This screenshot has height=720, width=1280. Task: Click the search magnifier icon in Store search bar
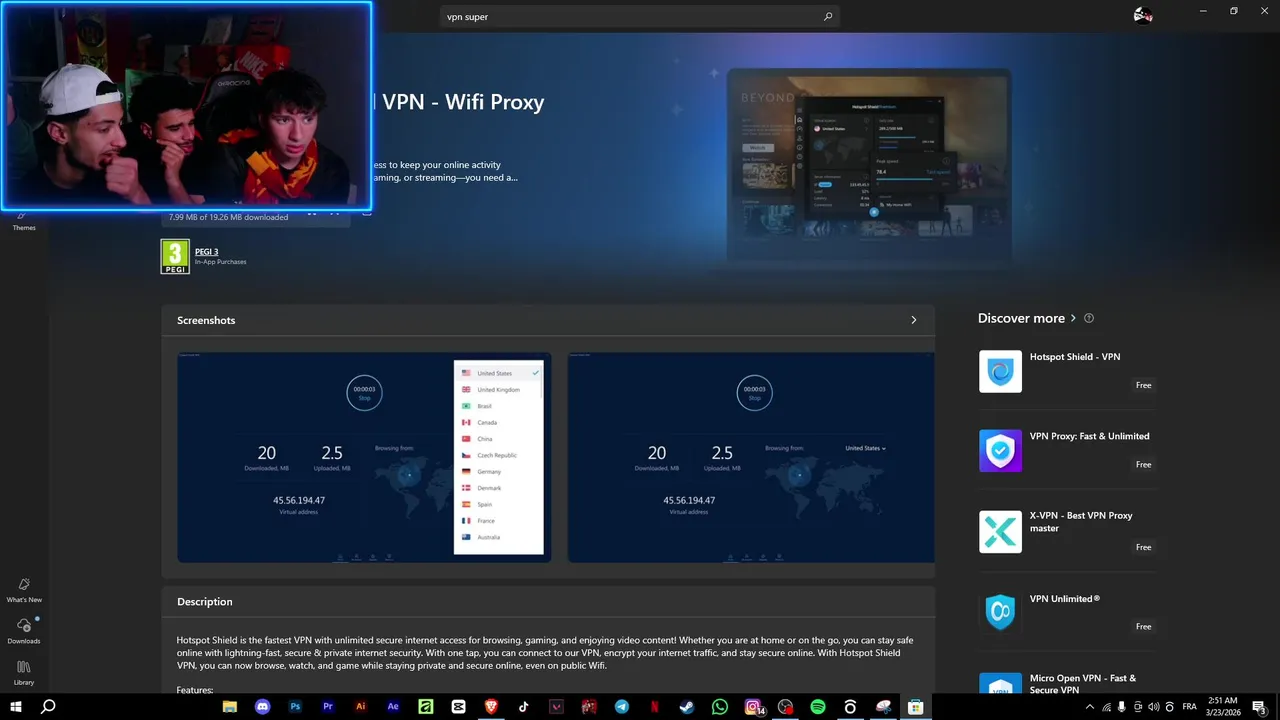point(828,17)
